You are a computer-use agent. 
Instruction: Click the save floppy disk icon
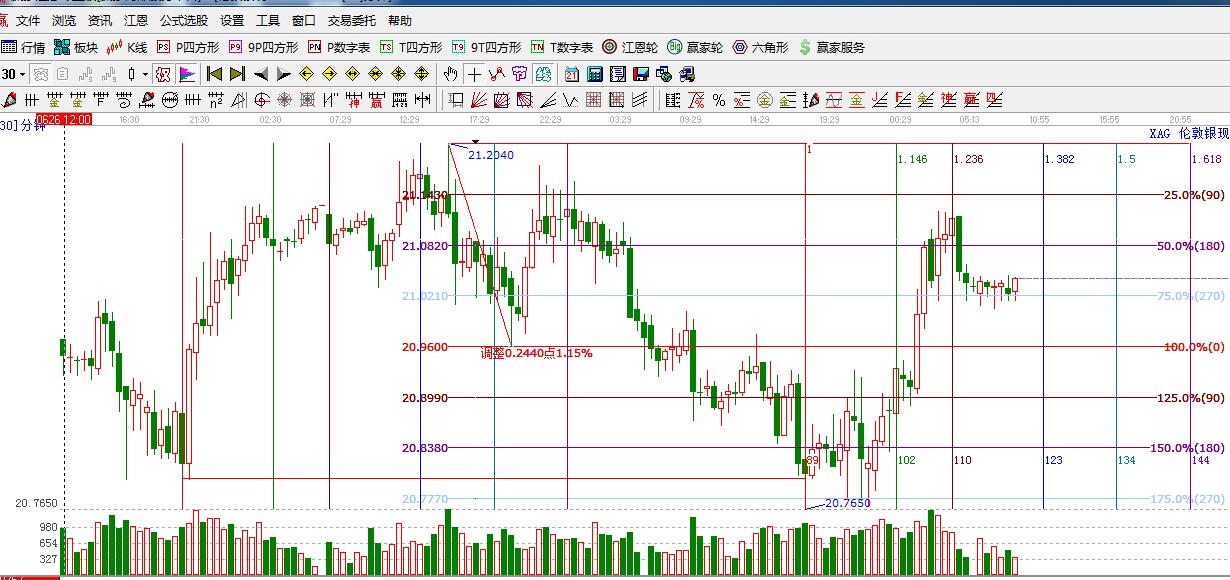coord(641,74)
